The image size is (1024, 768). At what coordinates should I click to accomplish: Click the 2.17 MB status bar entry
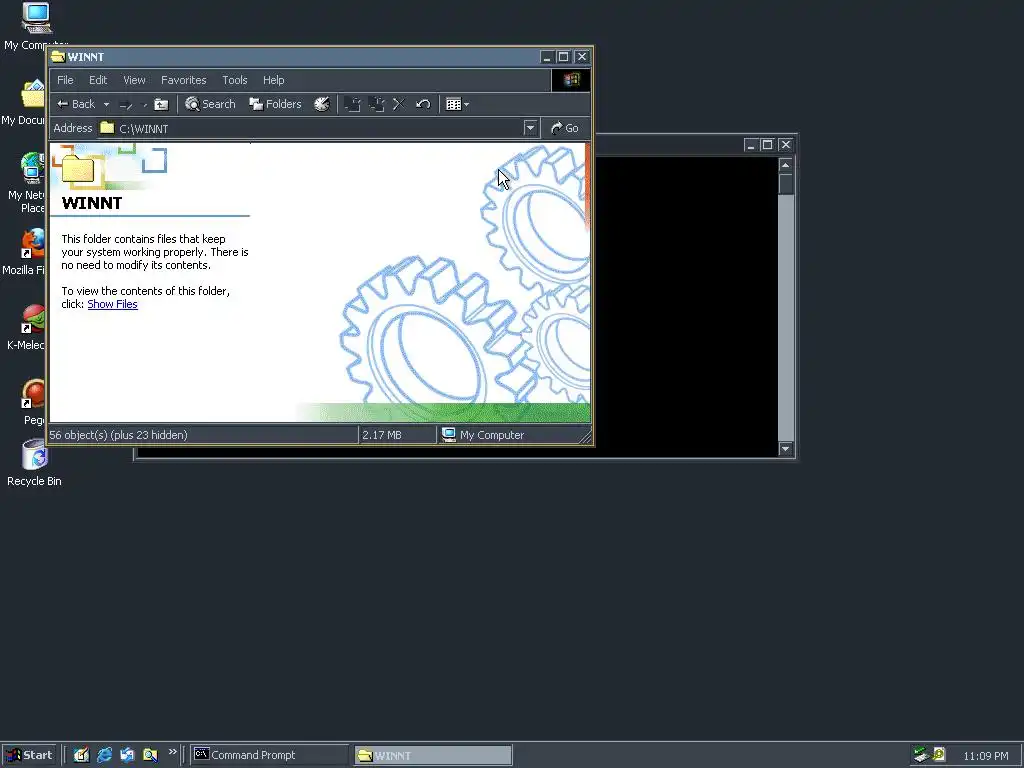coord(382,435)
